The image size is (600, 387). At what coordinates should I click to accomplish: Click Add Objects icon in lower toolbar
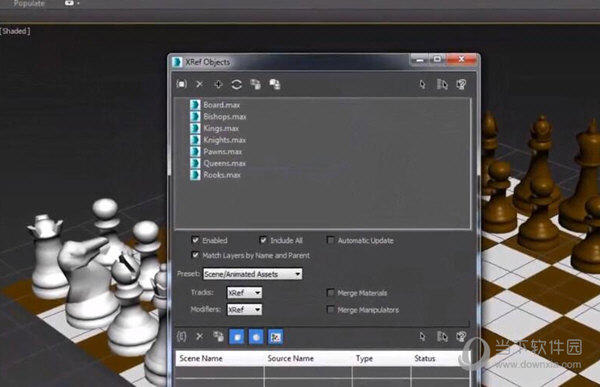point(181,337)
